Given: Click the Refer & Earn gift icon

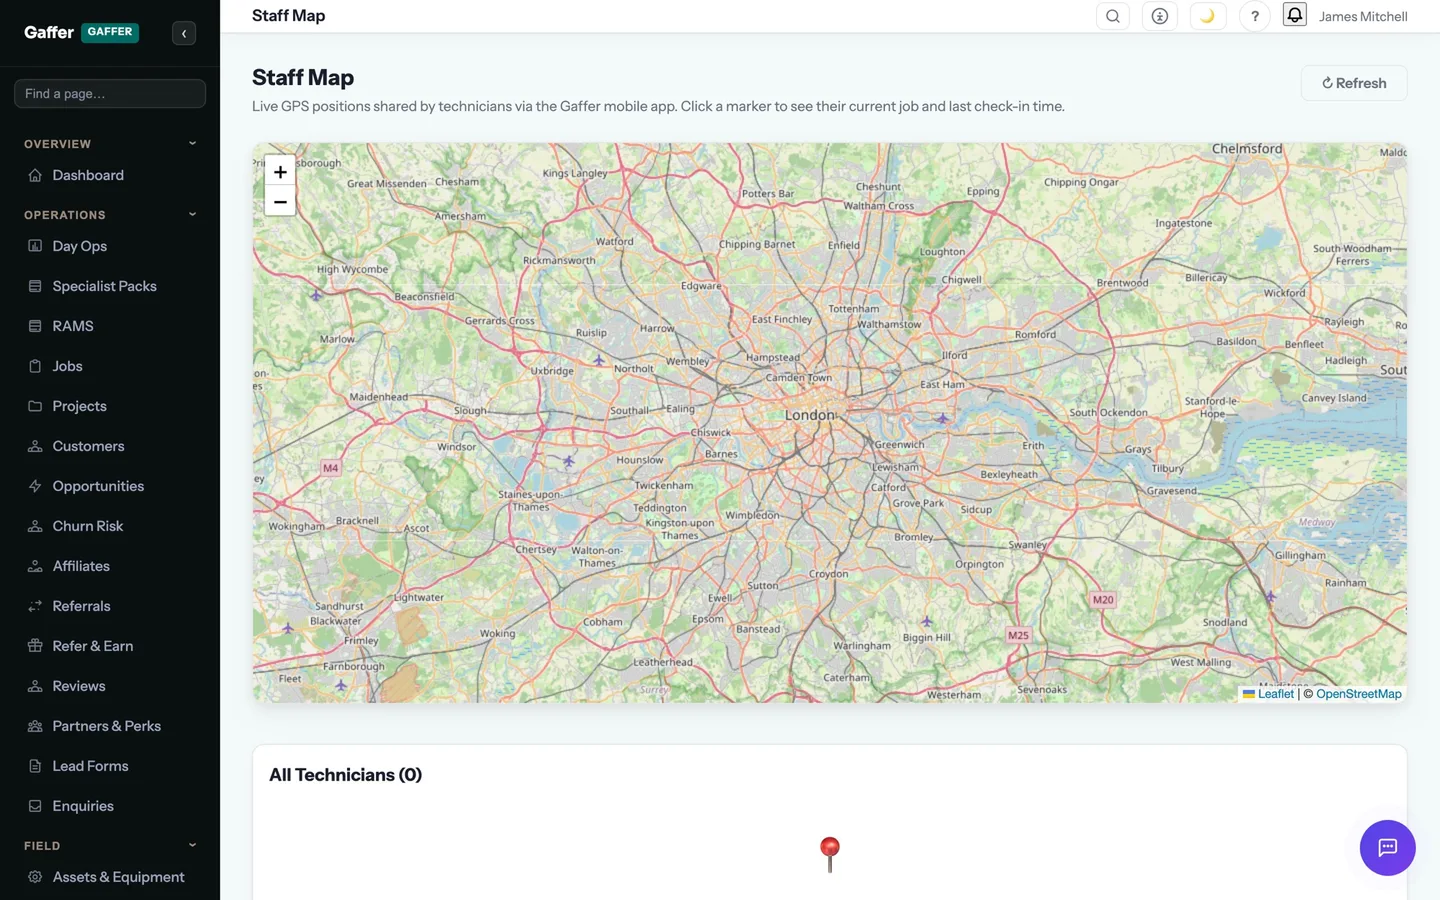Looking at the screenshot, I should pyautogui.click(x=35, y=646).
